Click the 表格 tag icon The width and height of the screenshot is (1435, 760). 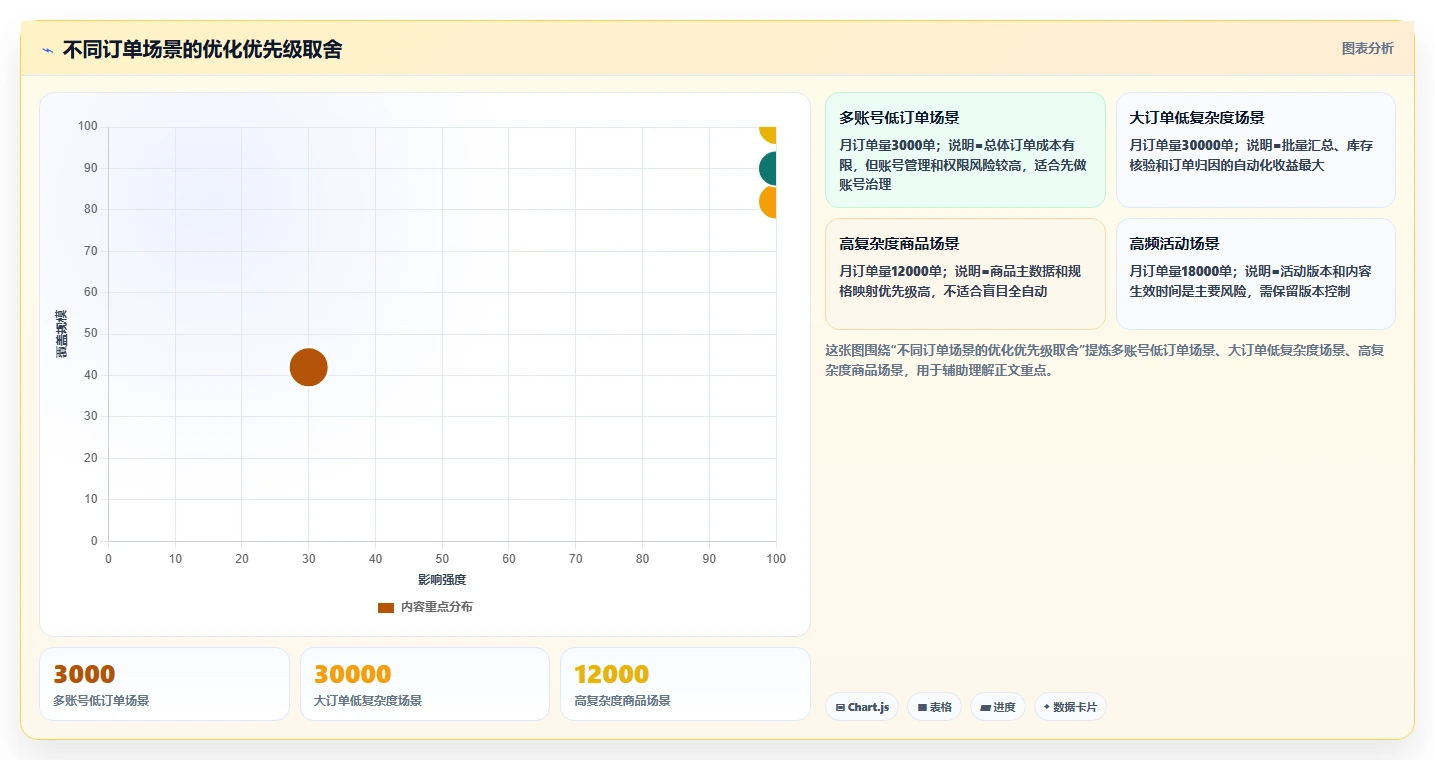point(922,707)
